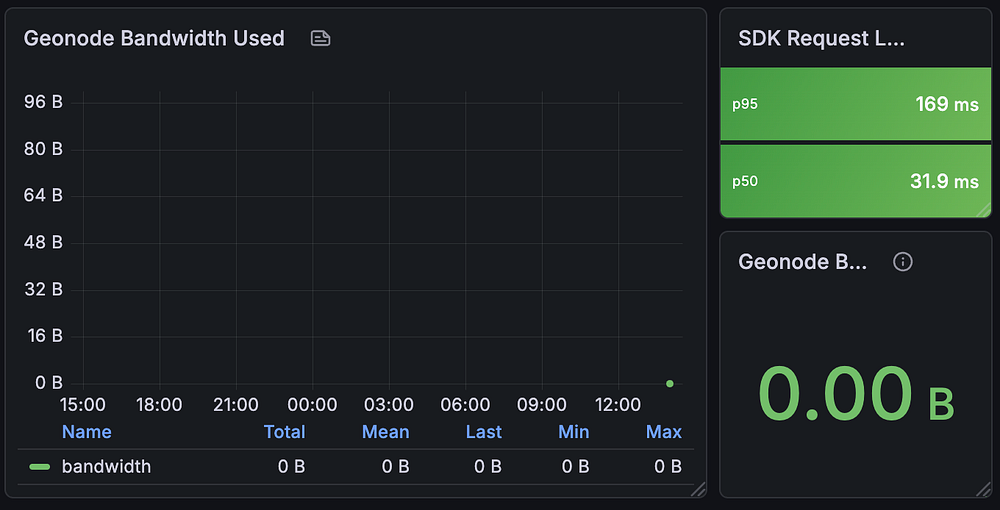Click resize handle of SDK Request panel
Screen dimensions: 1000x510
tap(985, 208)
